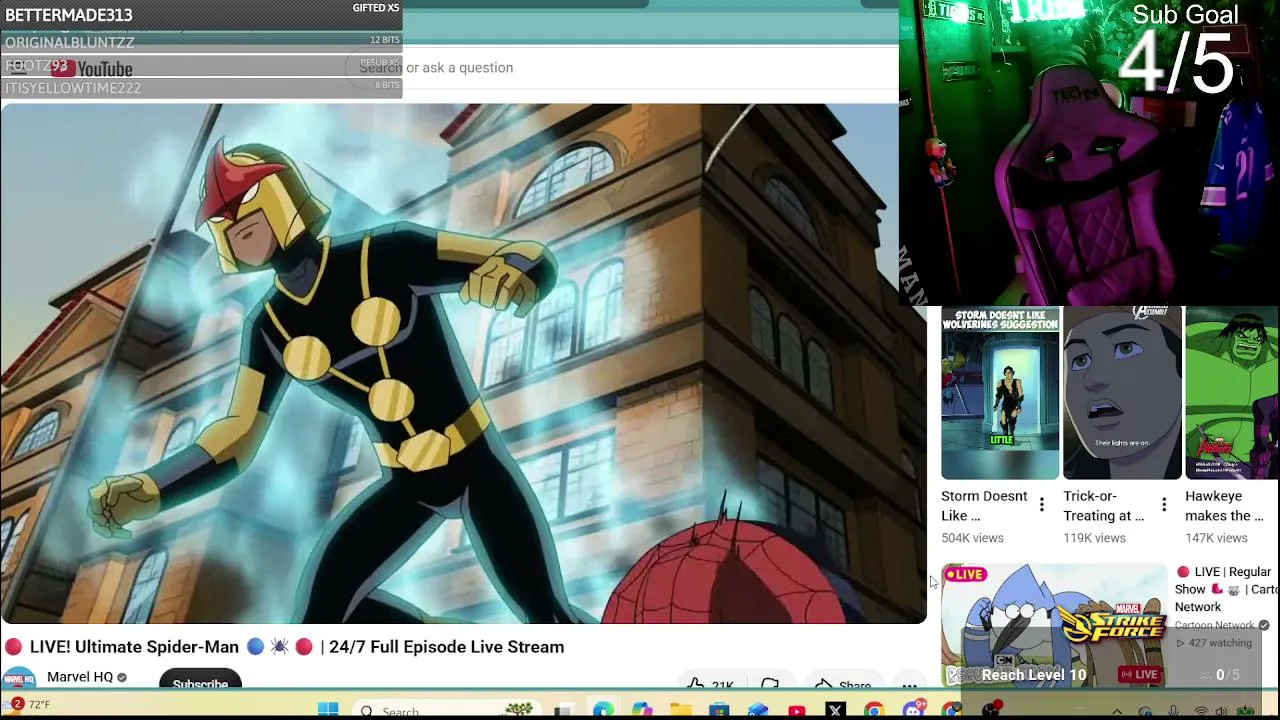Open the Marvel HQ channel avatar

coord(18,679)
